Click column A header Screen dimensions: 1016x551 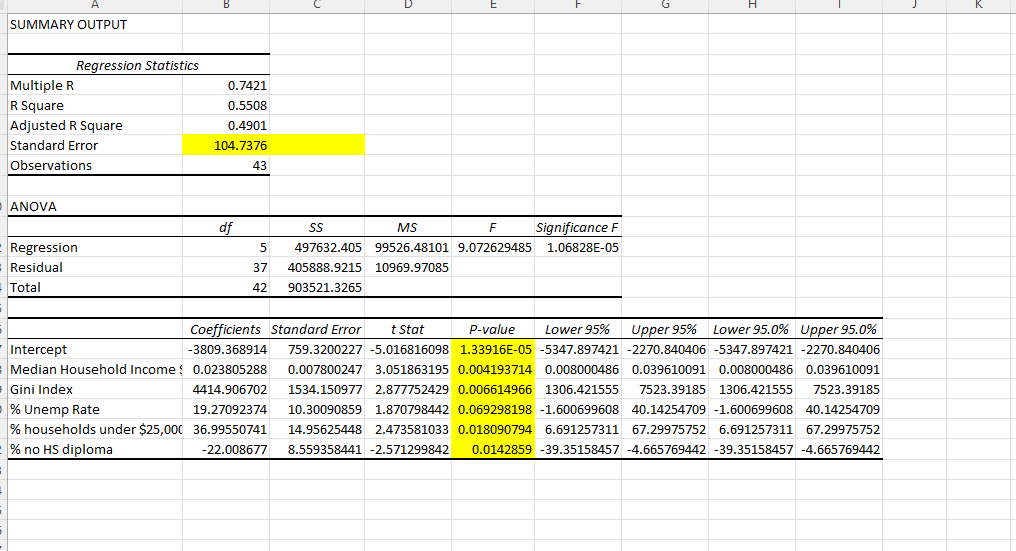[95, 5]
